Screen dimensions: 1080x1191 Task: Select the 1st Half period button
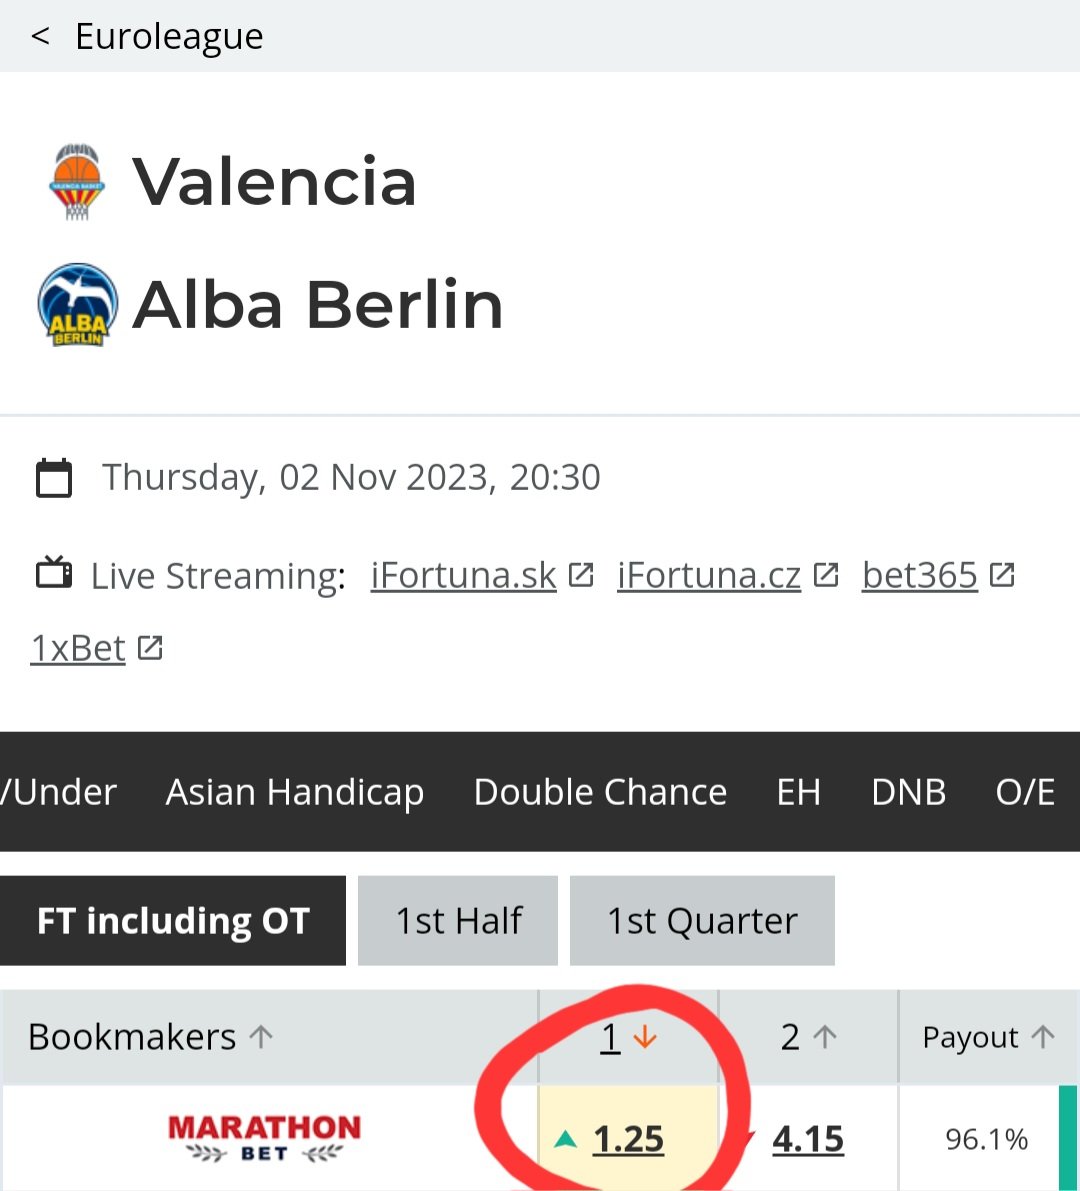(458, 921)
